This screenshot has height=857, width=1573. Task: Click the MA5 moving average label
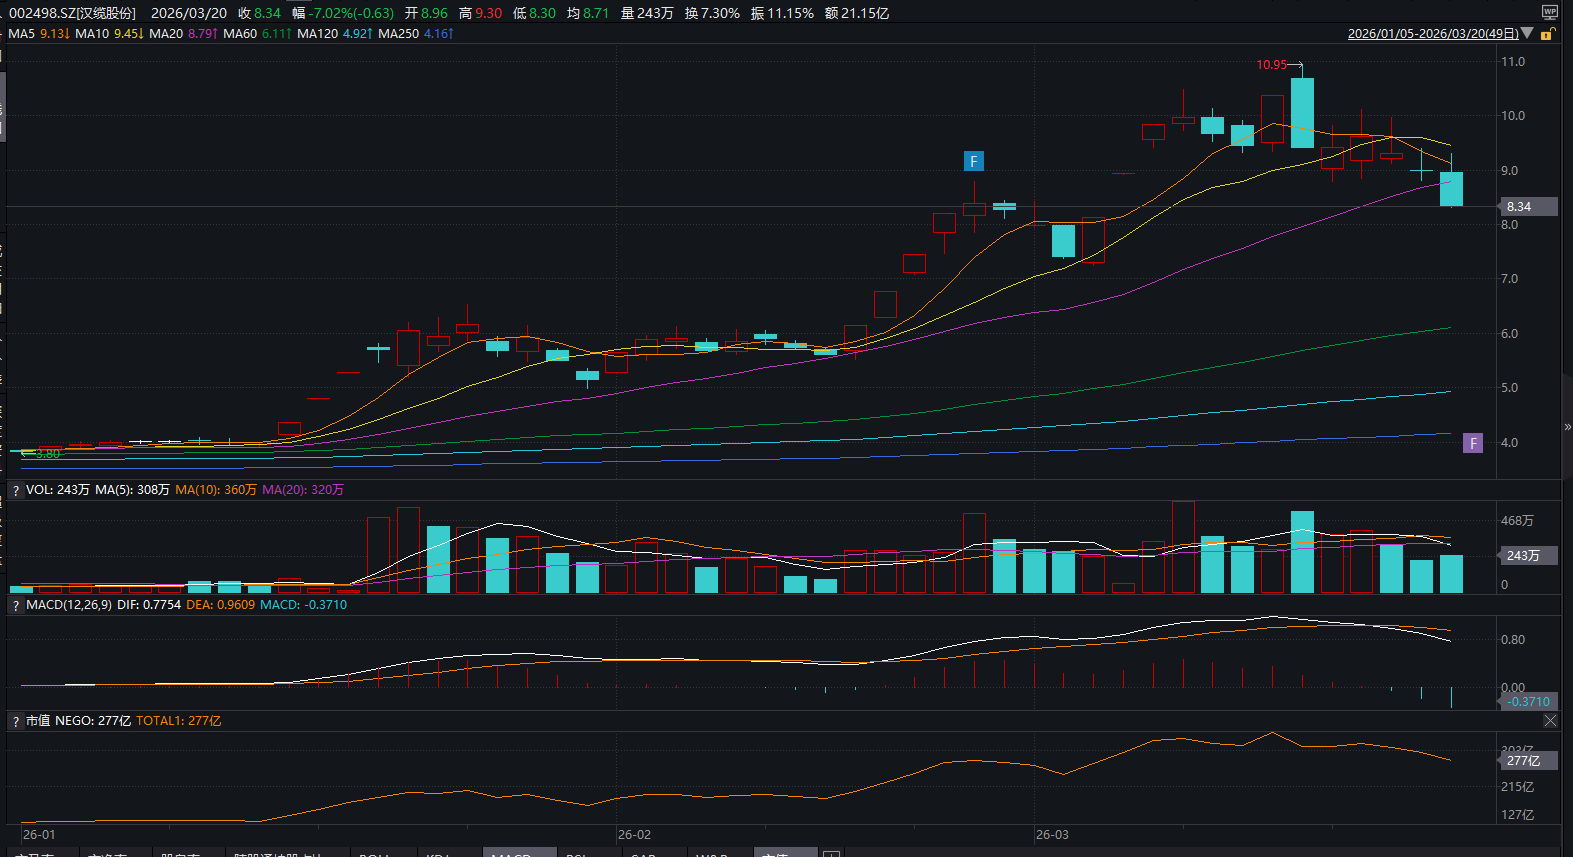click(x=22, y=34)
